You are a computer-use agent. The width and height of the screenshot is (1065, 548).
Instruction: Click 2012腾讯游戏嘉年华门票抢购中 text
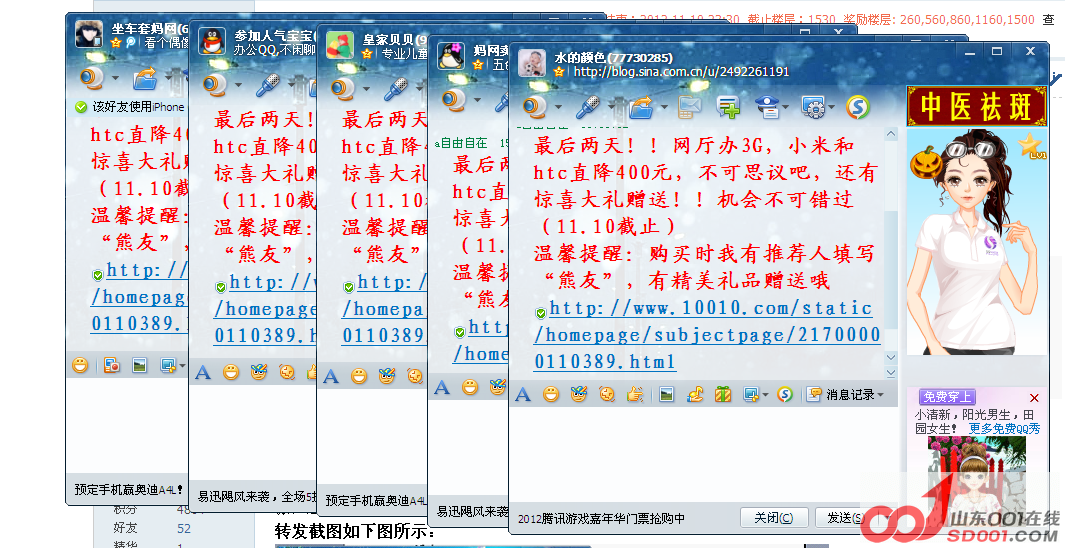(x=601, y=519)
